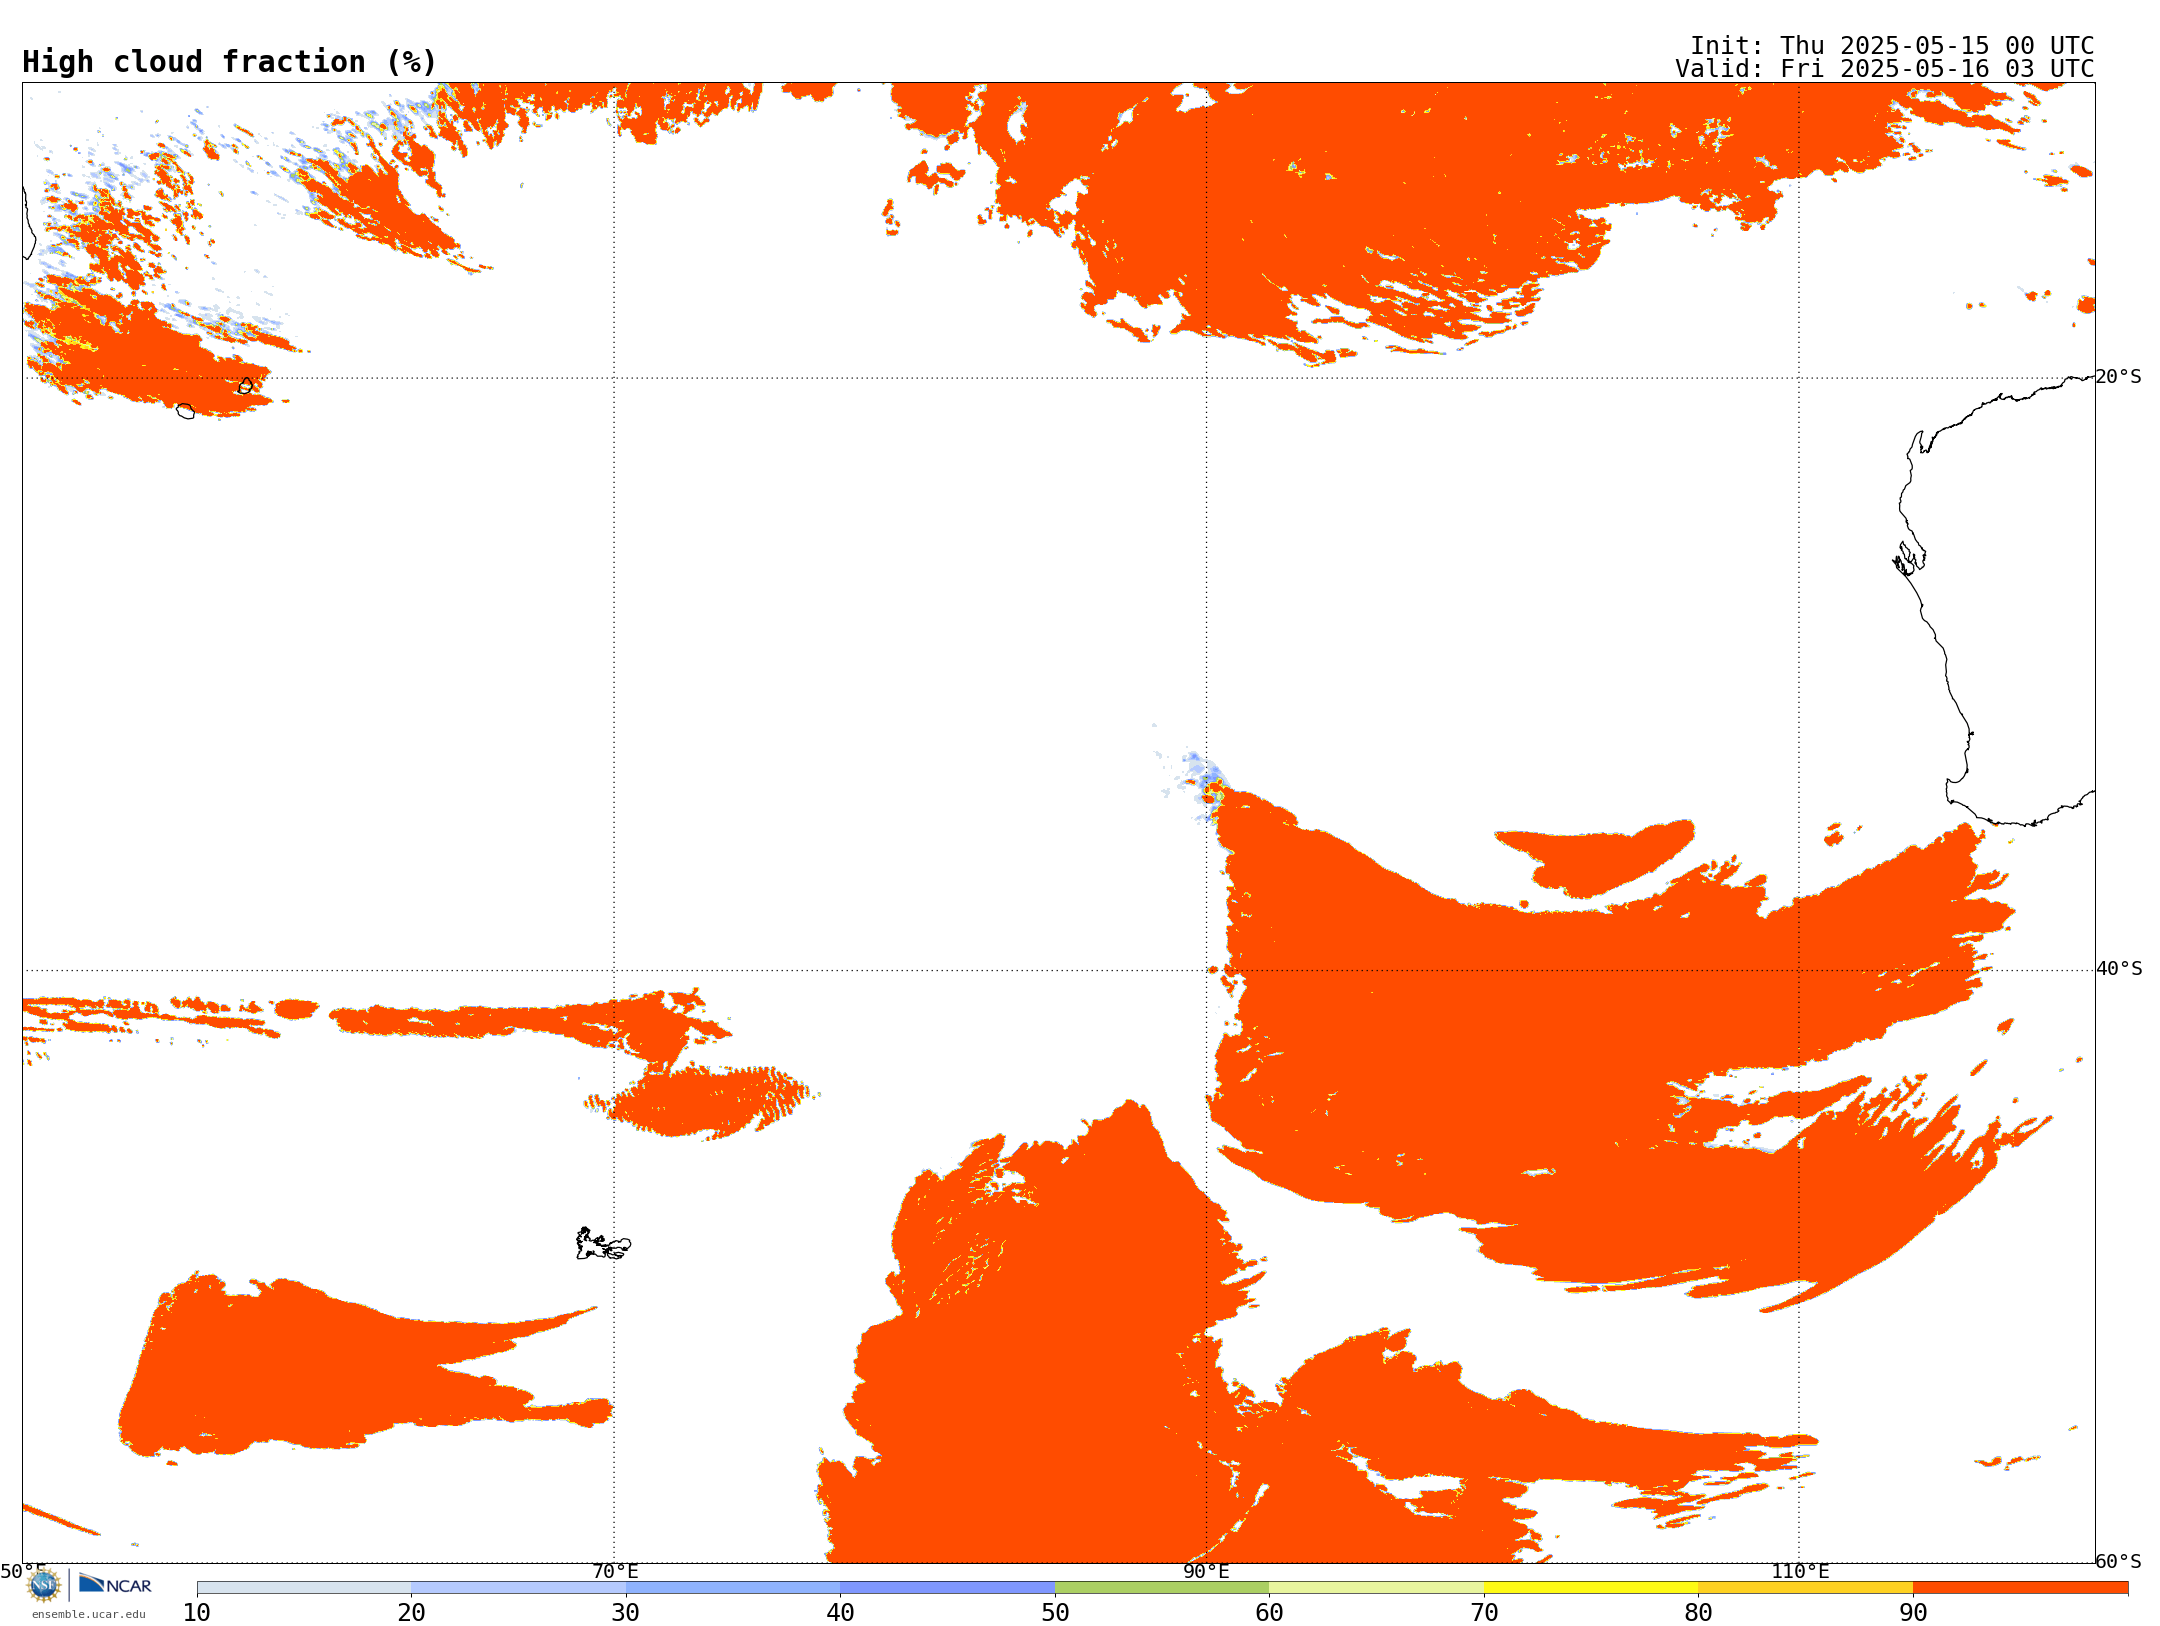The width and height of the screenshot is (2160, 1626).
Task: Click the NSF logo icon
Action: click(44, 1585)
